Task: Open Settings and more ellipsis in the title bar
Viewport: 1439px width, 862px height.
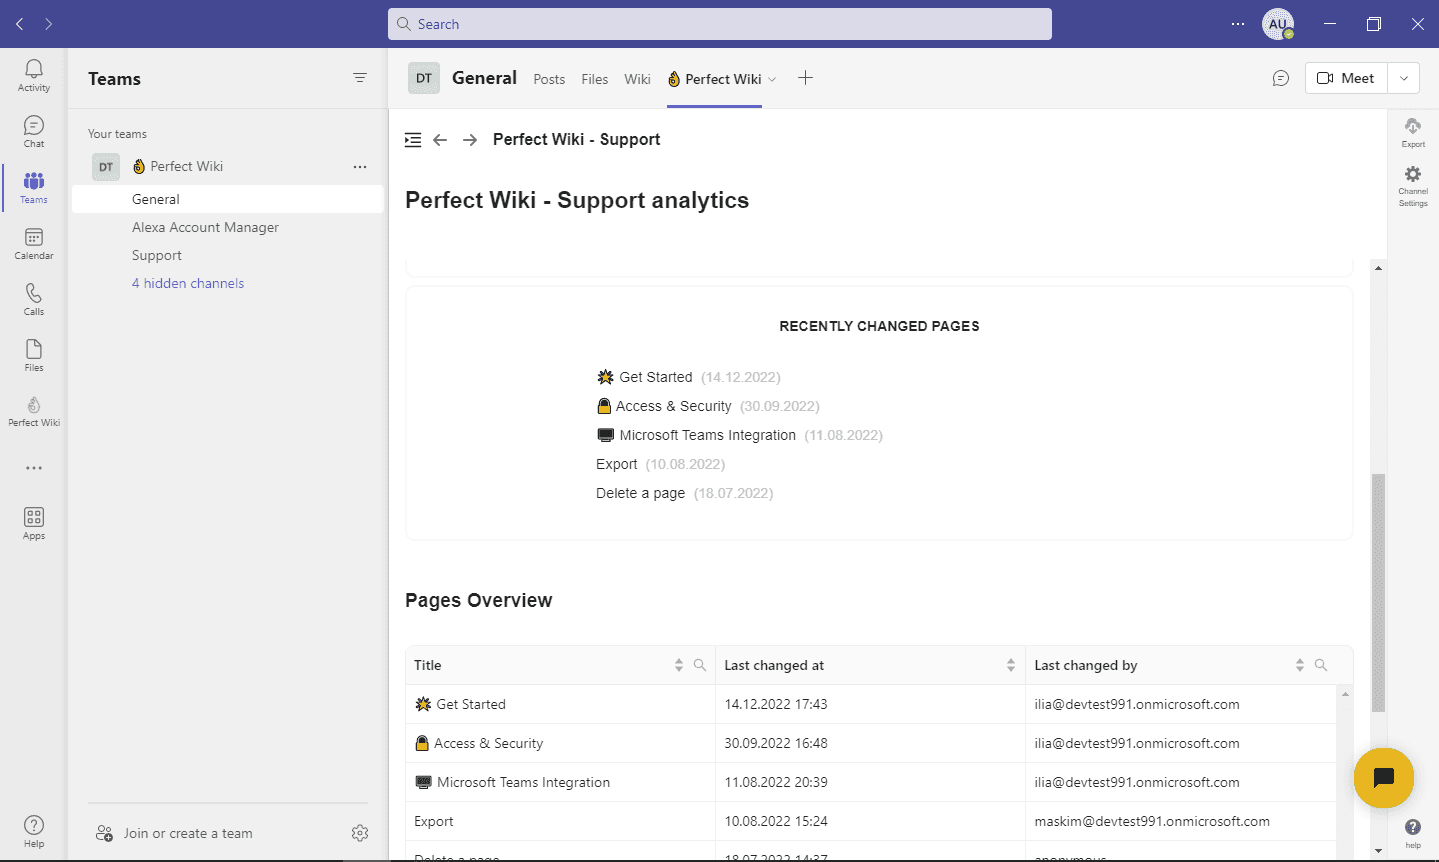Action: coord(1238,24)
